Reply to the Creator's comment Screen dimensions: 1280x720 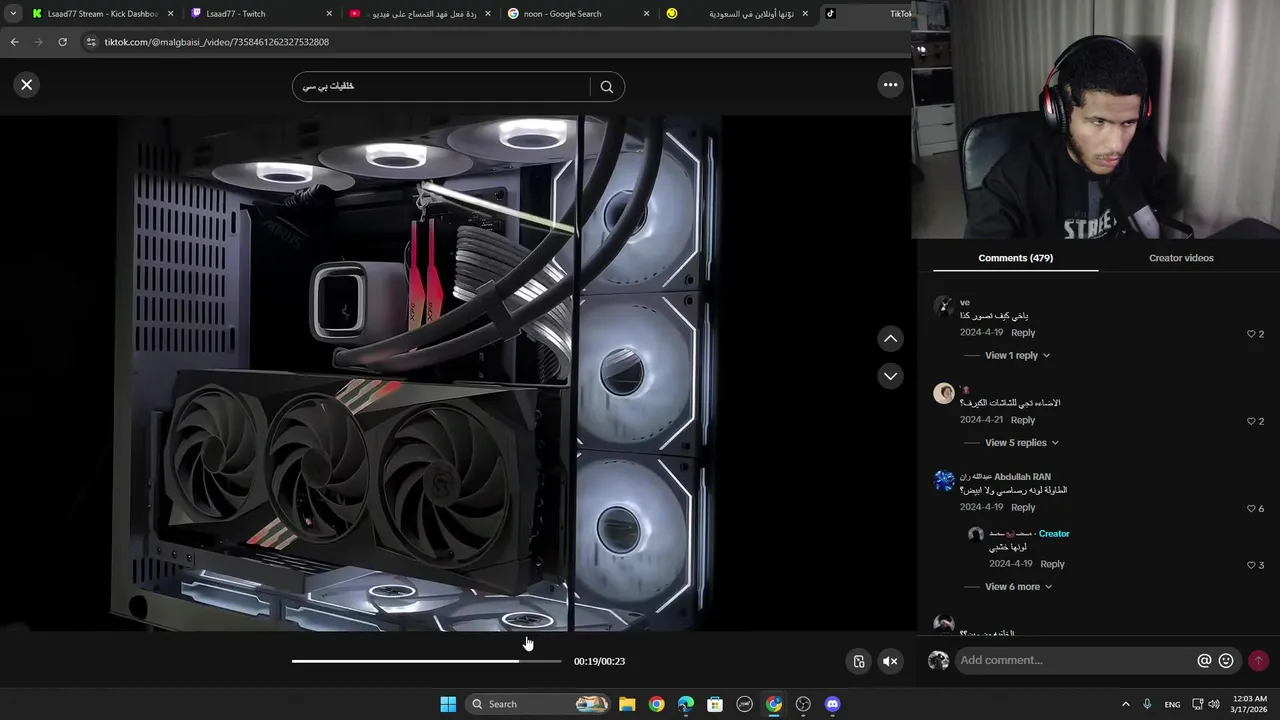(x=1052, y=564)
